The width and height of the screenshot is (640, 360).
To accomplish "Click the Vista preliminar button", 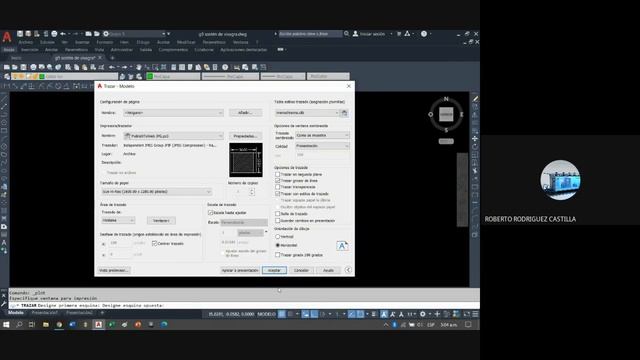I will (x=114, y=270).
